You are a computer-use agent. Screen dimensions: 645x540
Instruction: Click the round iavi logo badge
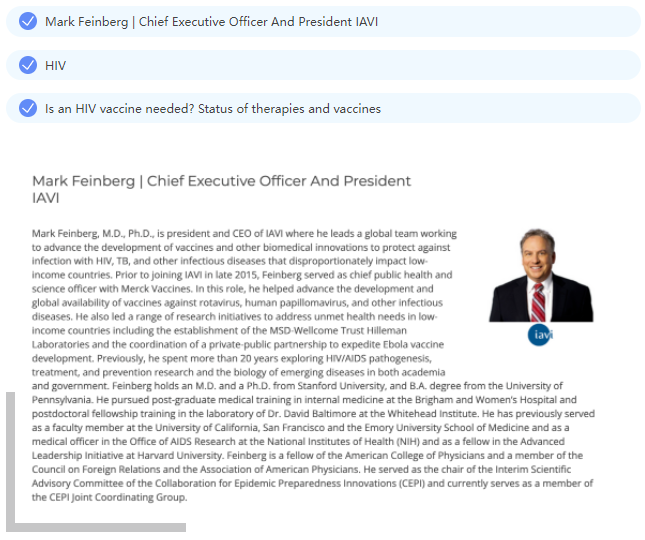click(x=540, y=335)
